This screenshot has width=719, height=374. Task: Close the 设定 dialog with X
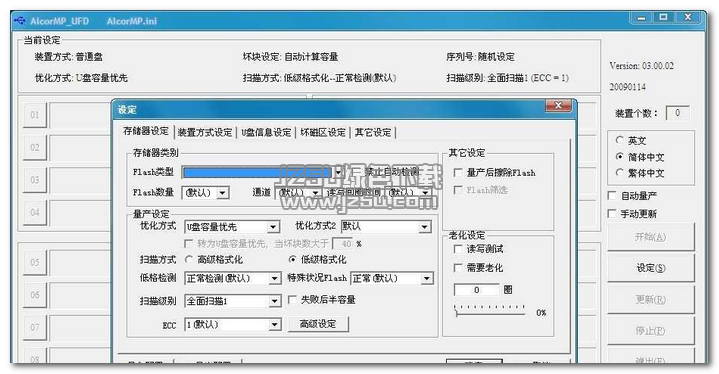coord(558,106)
